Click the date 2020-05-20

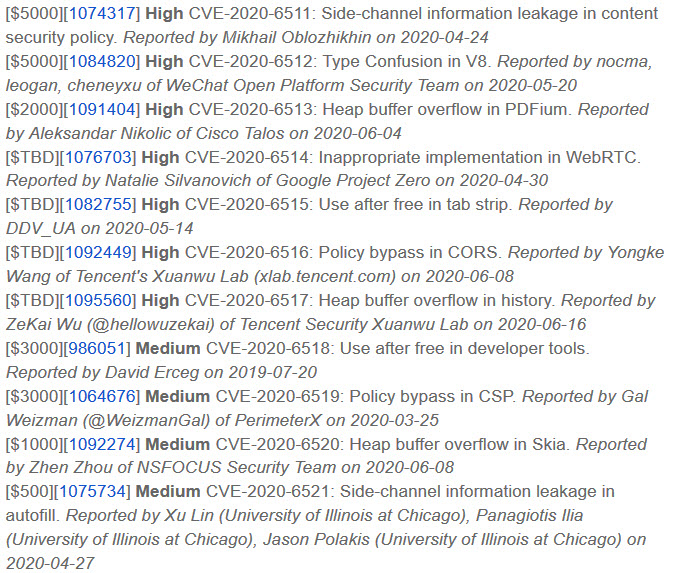pyautogui.click(x=533, y=85)
